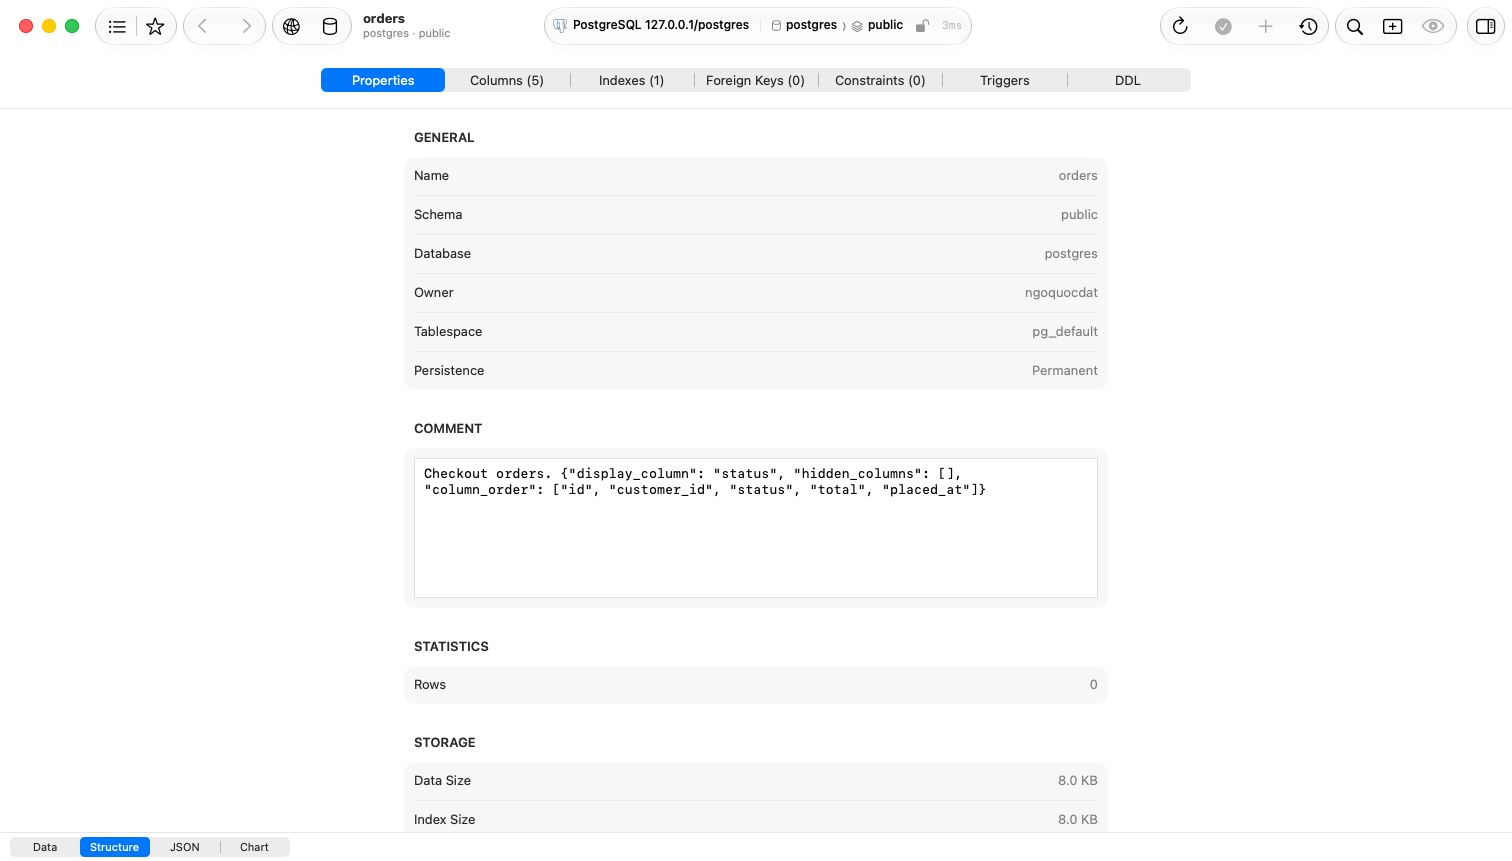This screenshot has width=1512, height=861.
Task: Click the GENERAL section heading
Action: [444, 138]
